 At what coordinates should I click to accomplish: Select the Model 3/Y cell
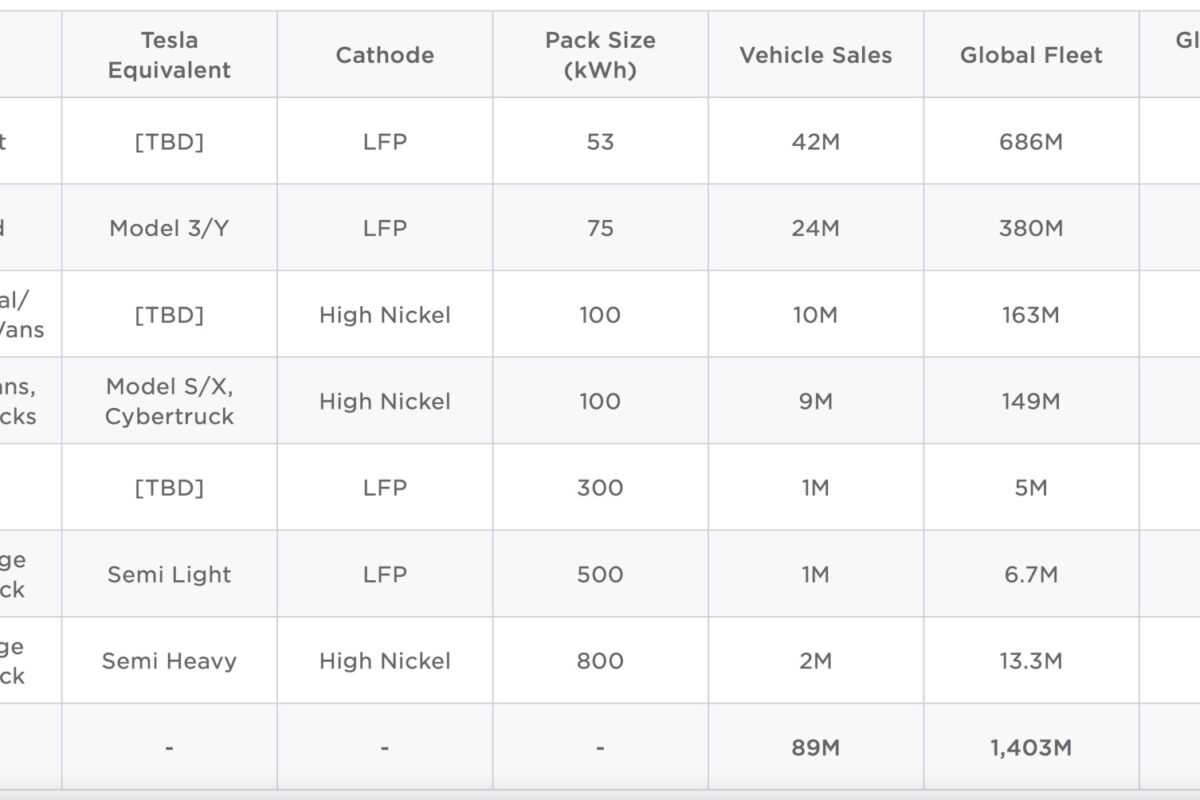tap(169, 228)
